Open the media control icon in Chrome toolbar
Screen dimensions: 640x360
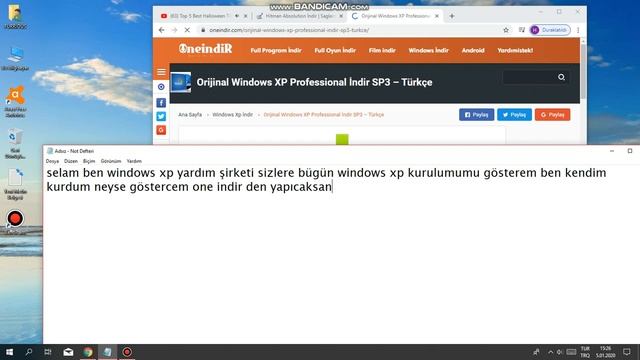click(x=521, y=30)
